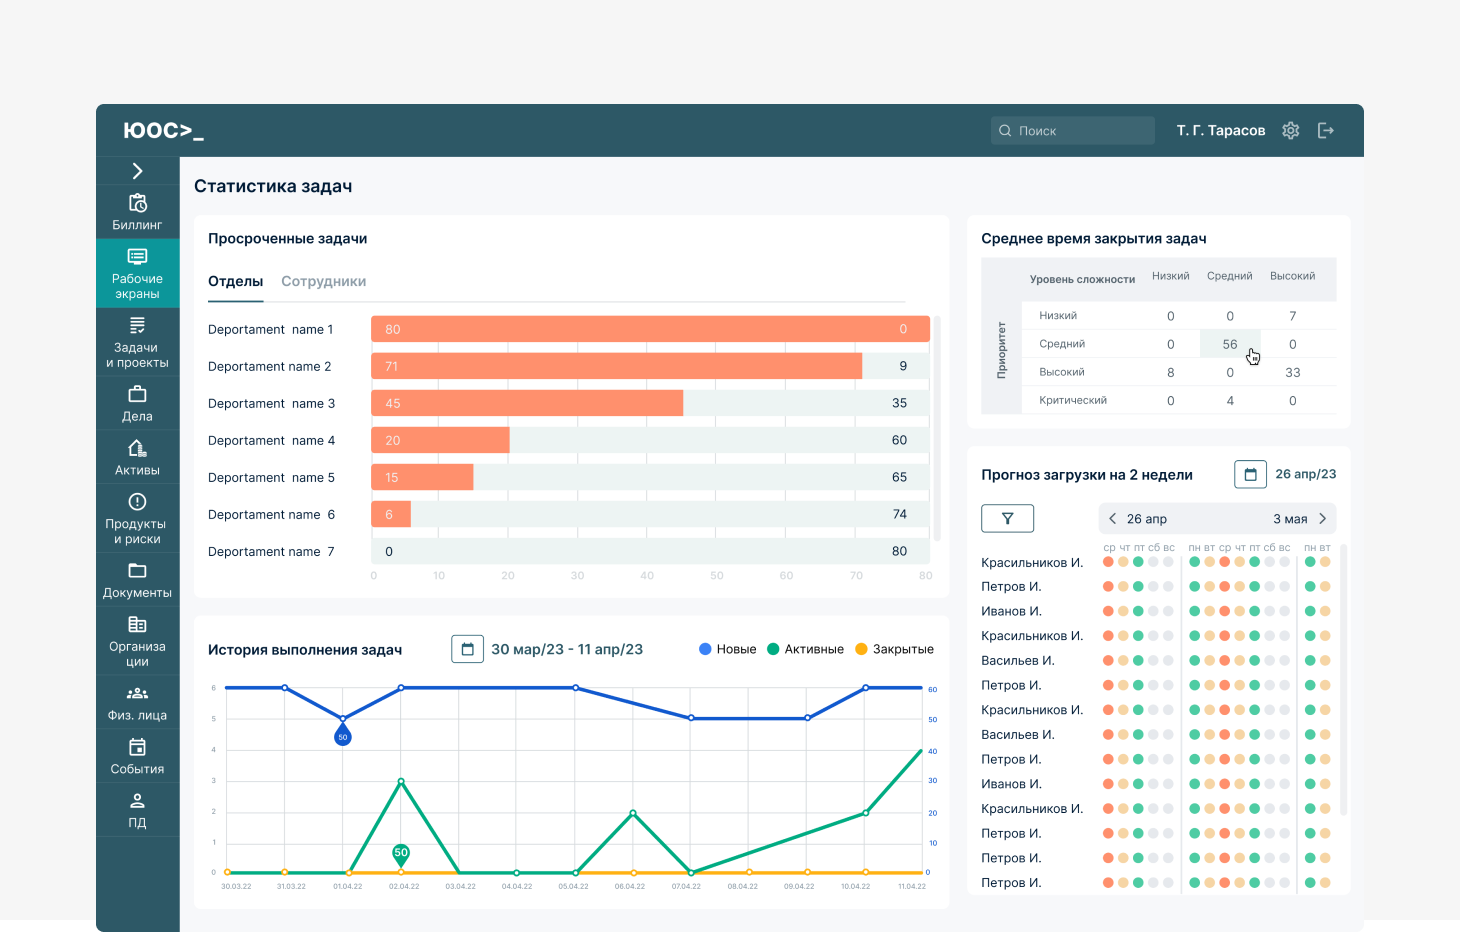Viewport: 1460px width, 932px height.
Task: Switch to the Отделы tab
Action: pos(236,282)
